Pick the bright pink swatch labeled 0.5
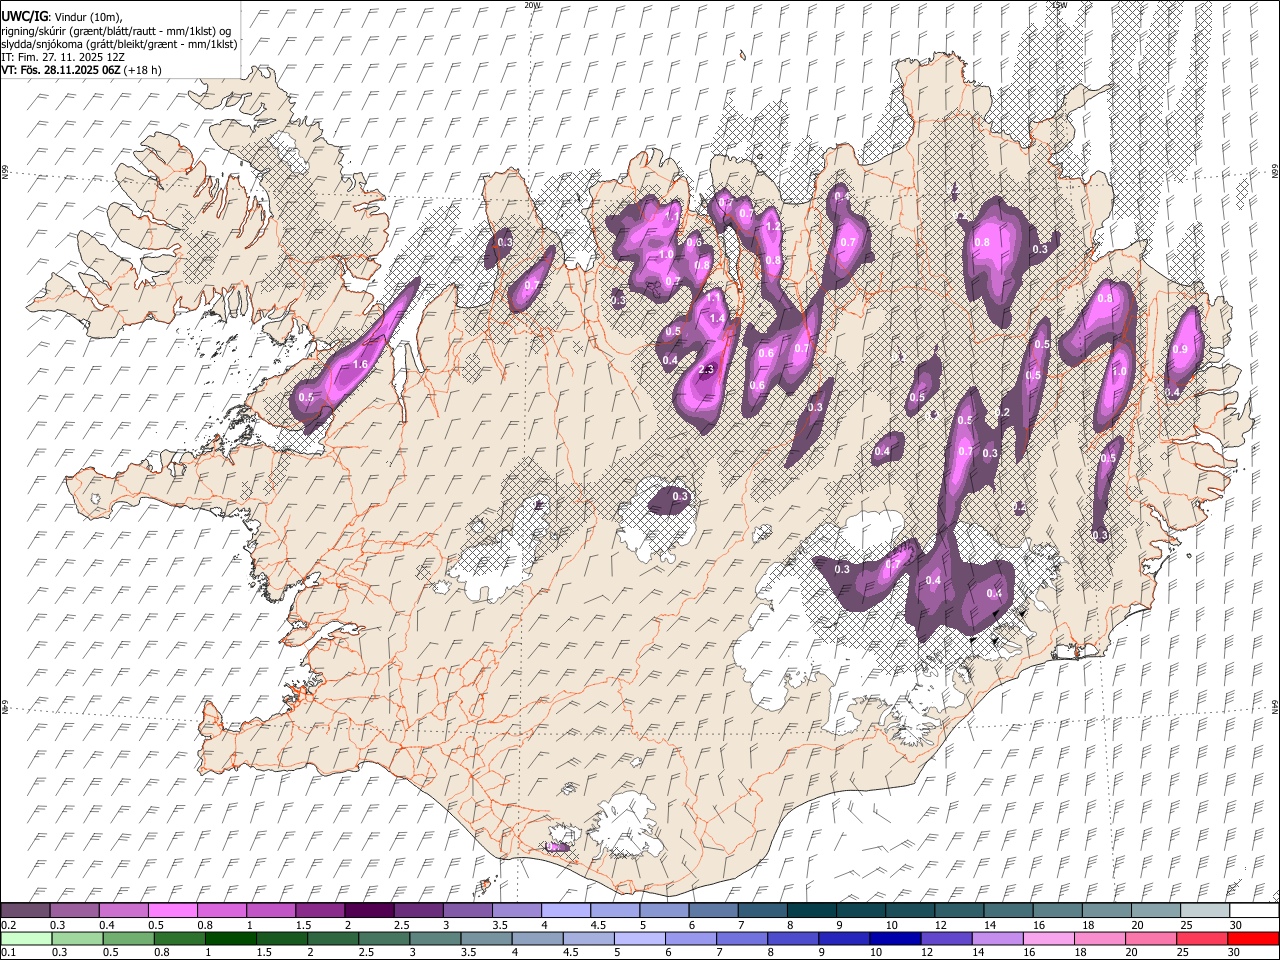 click(x=172, y=910)
